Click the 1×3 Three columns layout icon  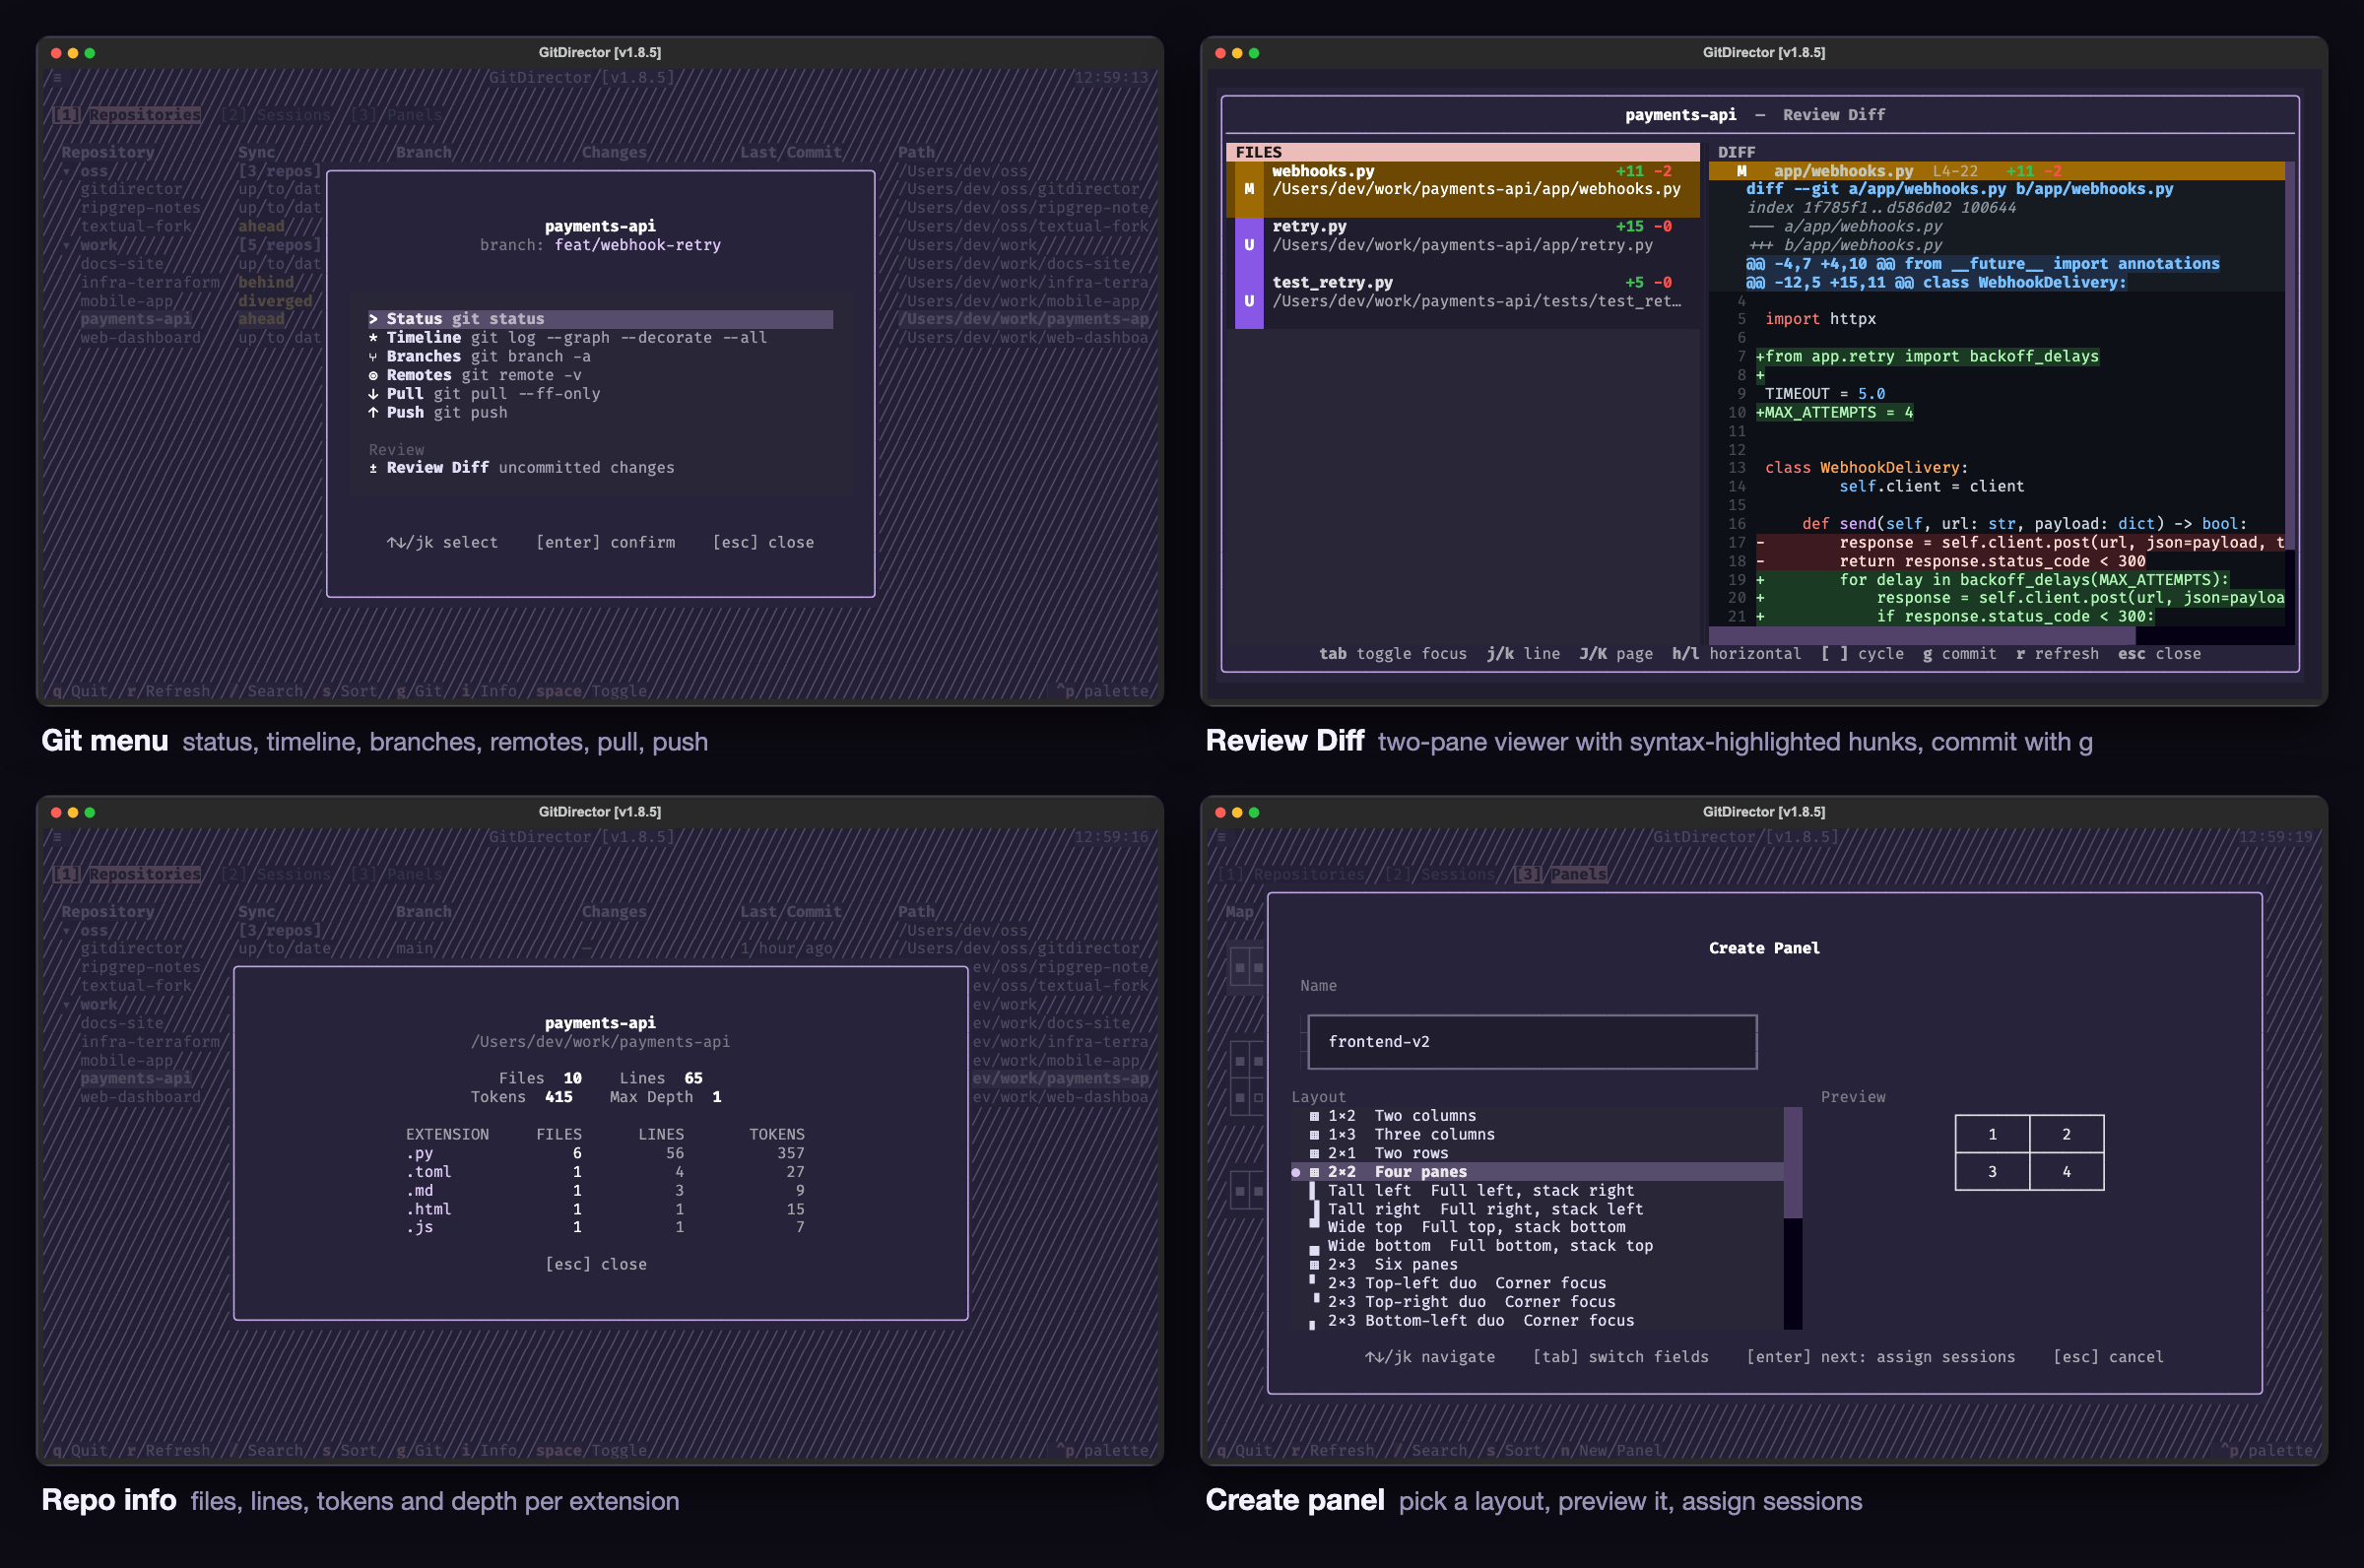click(x=1314, y=1135)
